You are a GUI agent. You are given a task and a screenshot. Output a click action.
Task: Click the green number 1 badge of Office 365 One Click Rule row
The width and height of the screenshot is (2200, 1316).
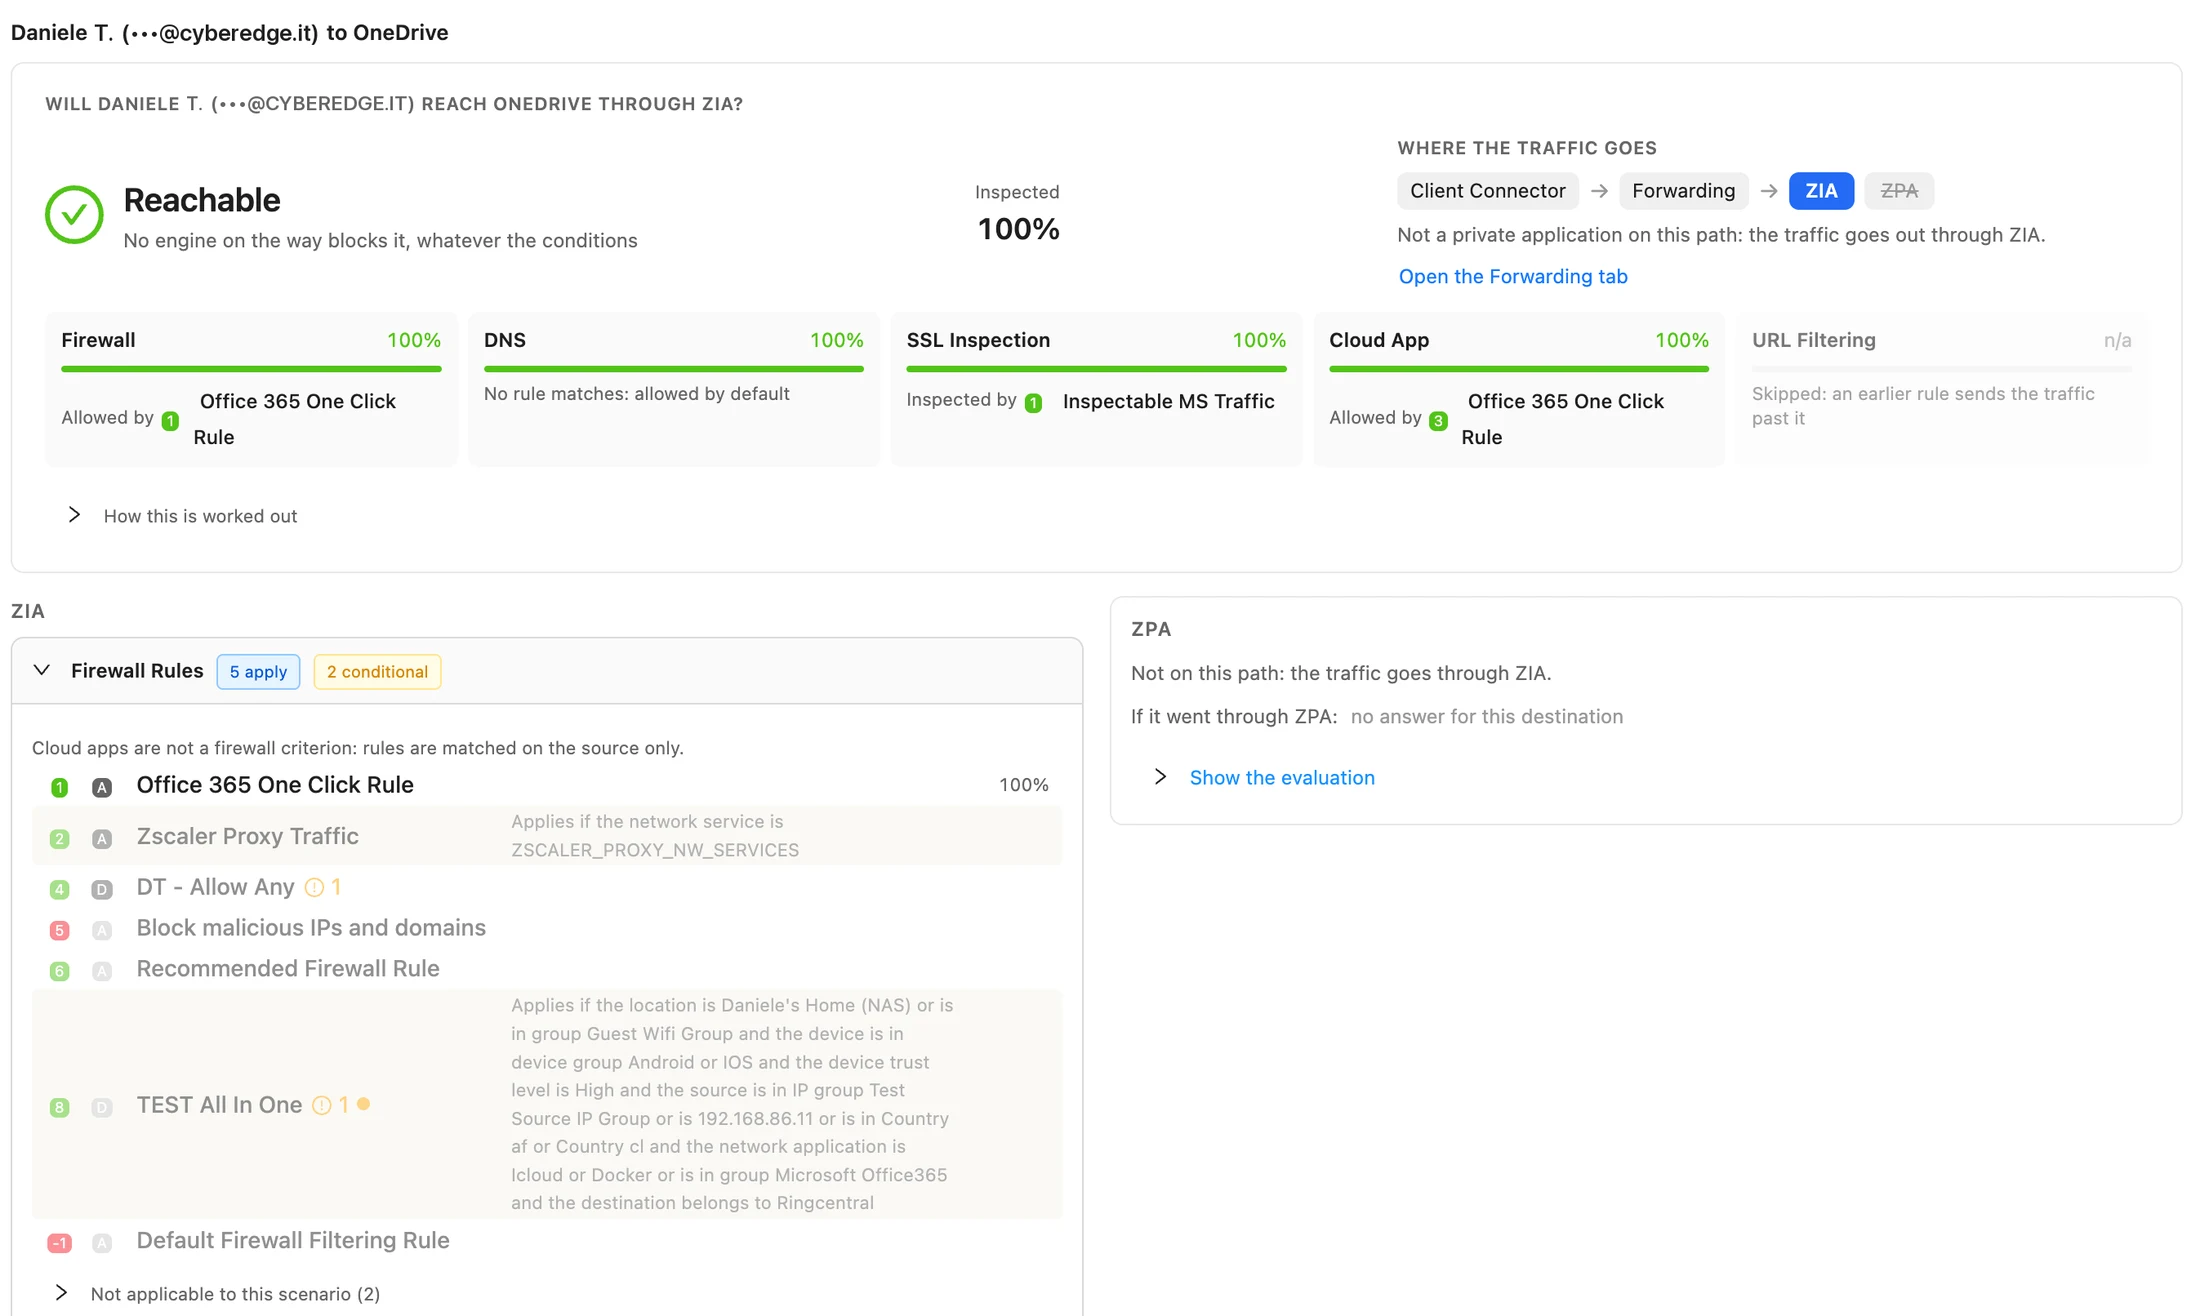tap(60, 788)
